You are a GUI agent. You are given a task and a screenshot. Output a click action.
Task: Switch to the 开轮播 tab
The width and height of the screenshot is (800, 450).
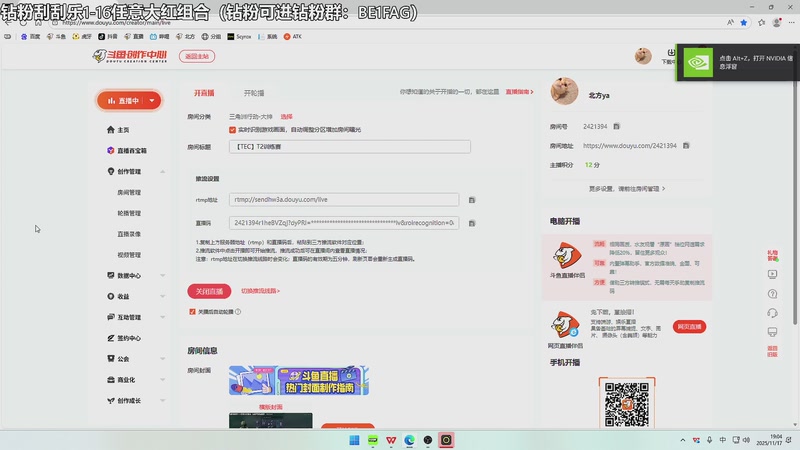[254, 93]
